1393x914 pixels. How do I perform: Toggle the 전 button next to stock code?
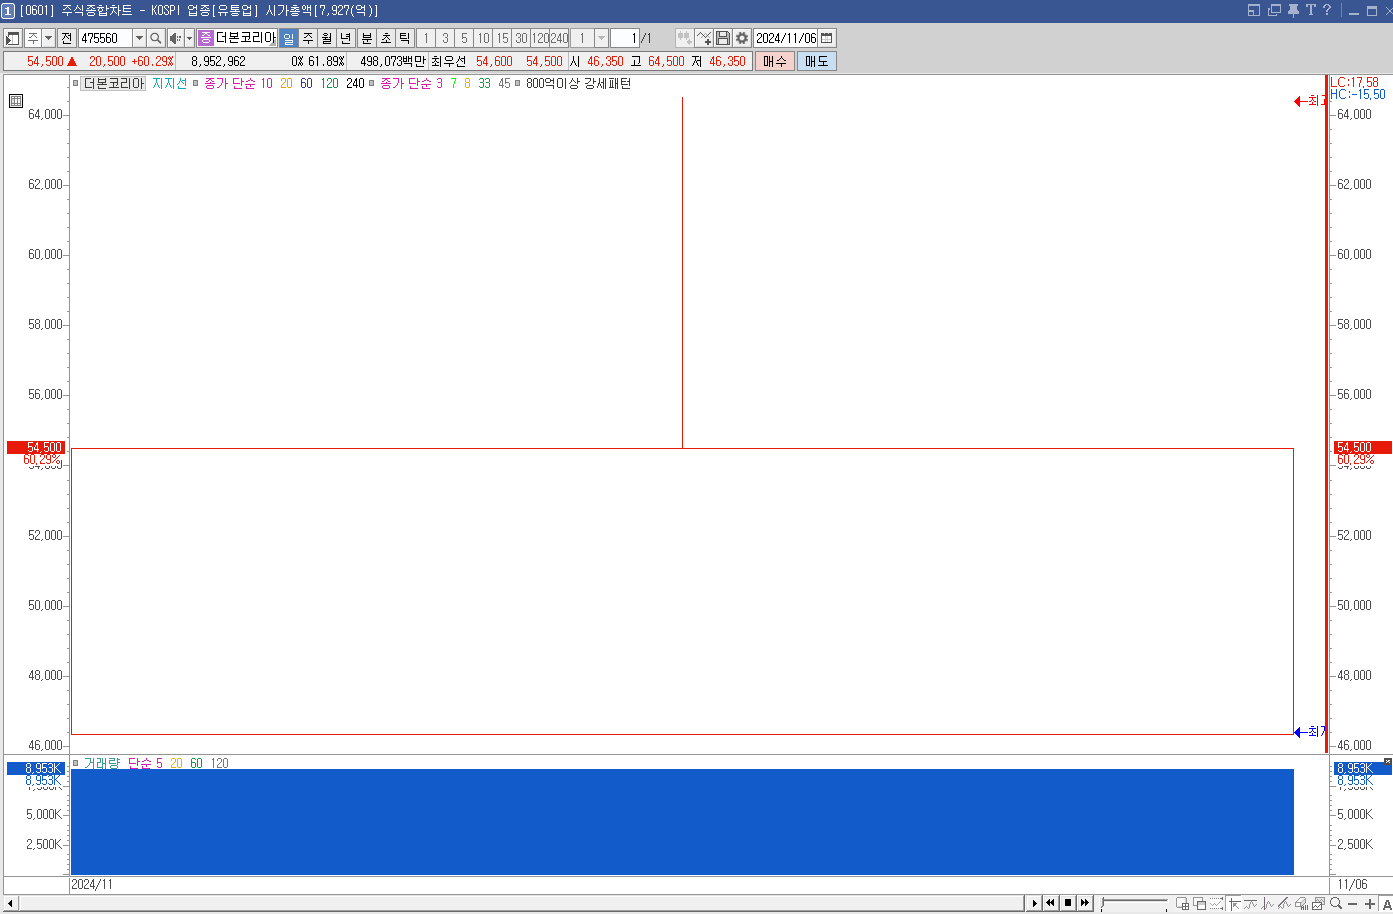66,38
